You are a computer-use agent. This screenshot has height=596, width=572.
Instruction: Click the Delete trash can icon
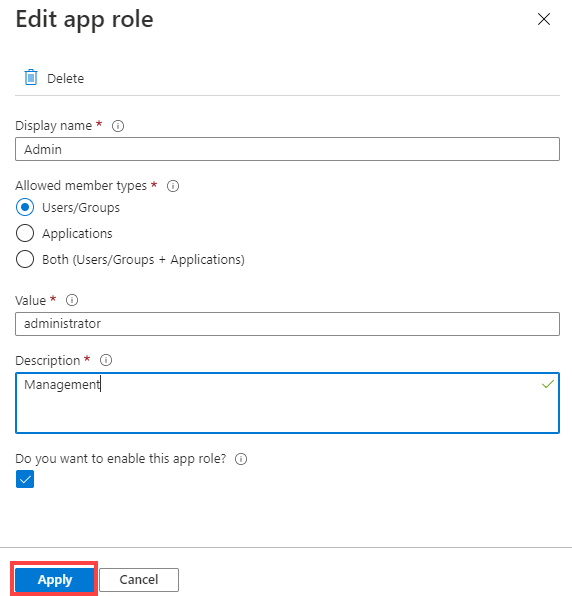(31, 78)
